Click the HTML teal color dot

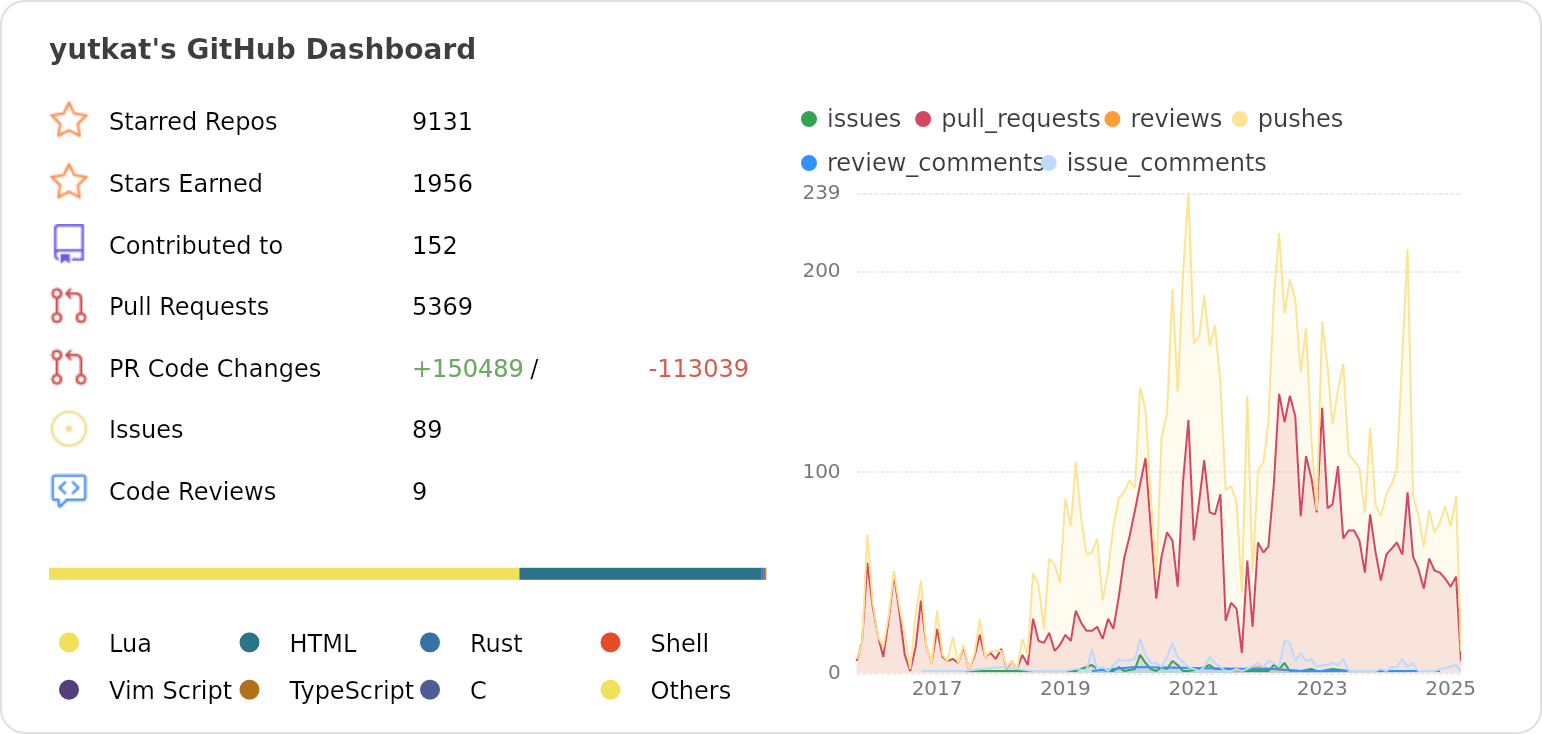[x=250, y=643]
